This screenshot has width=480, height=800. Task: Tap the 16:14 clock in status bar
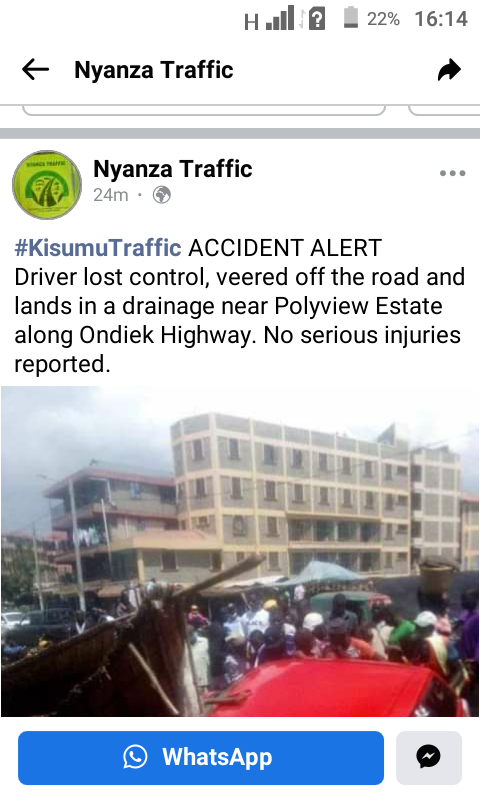click(441, 19)
